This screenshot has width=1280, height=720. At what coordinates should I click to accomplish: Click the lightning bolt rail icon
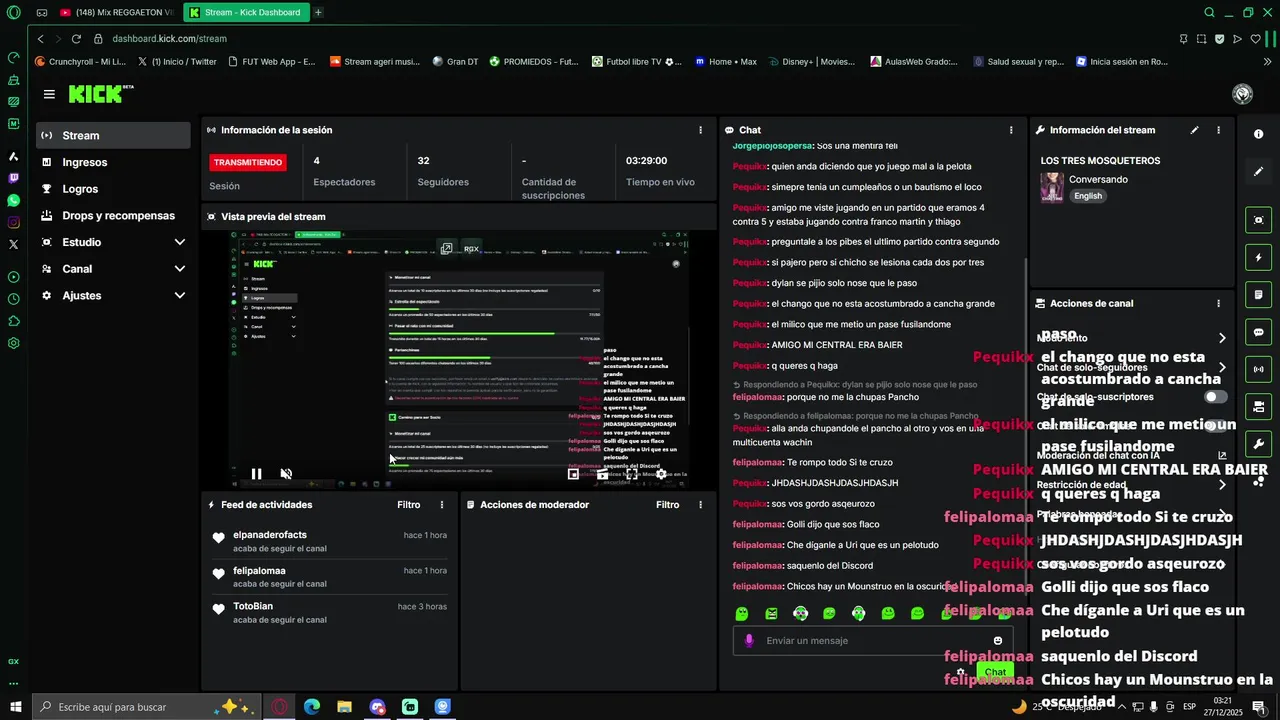tap(1259, 257)
